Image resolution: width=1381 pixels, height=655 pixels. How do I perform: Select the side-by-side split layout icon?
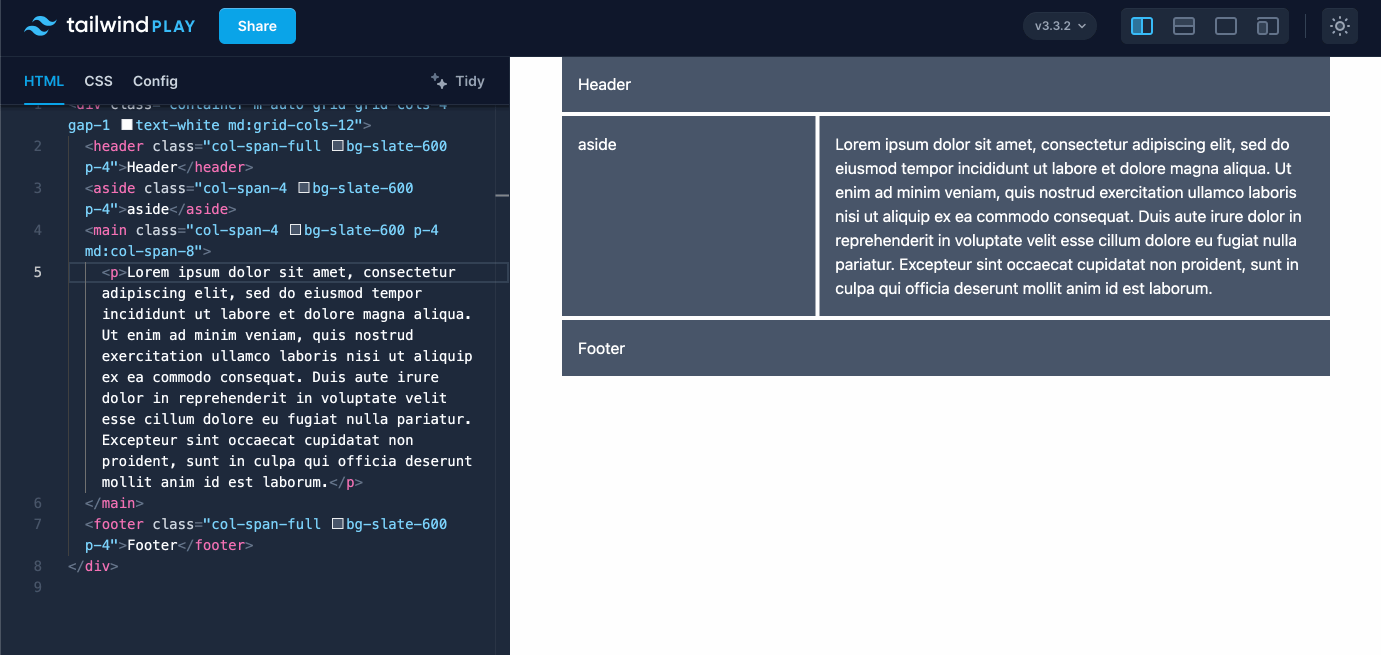[x=1142, y=26]
